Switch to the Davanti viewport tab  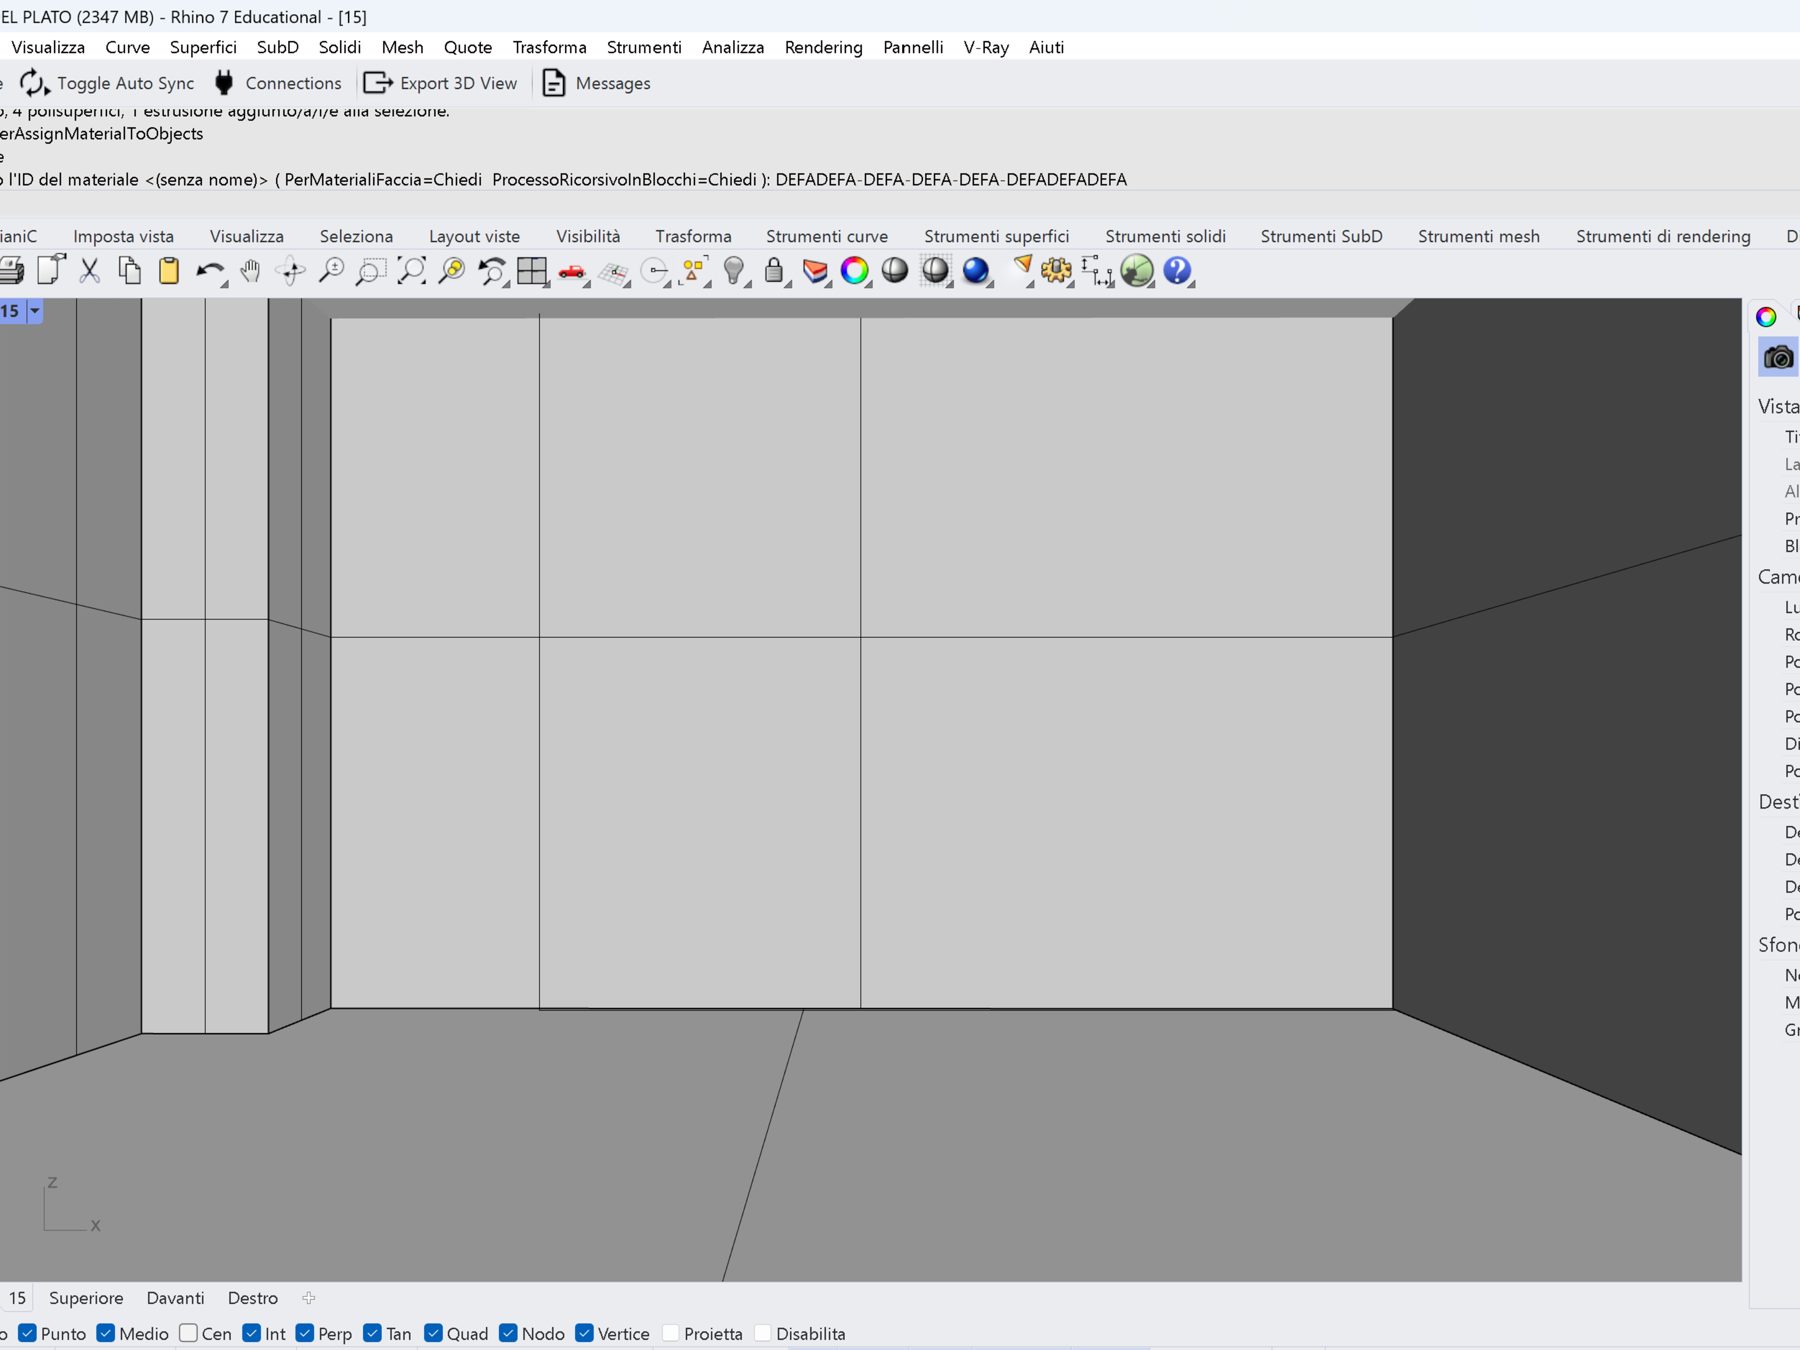click(x=175, y=1298)
